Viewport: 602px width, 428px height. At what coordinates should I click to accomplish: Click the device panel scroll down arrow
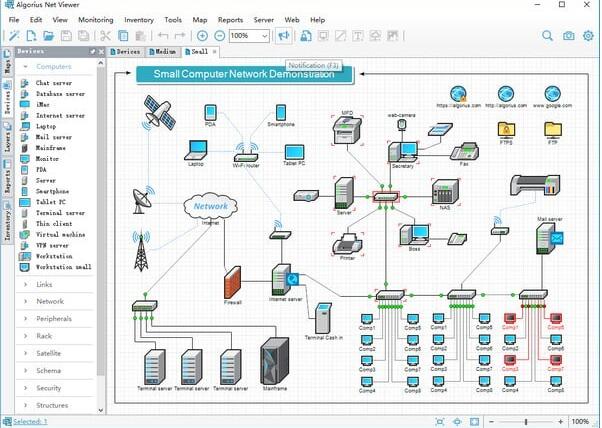click(101, 410)
